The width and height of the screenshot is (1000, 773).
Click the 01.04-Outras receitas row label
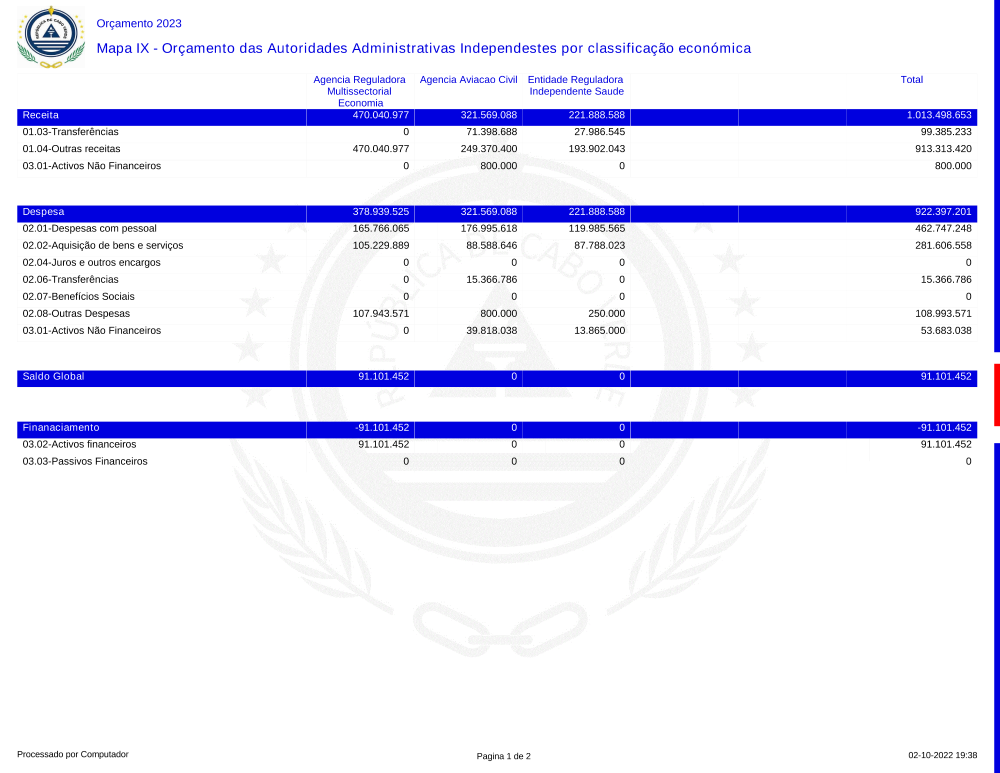click(71, 149)
